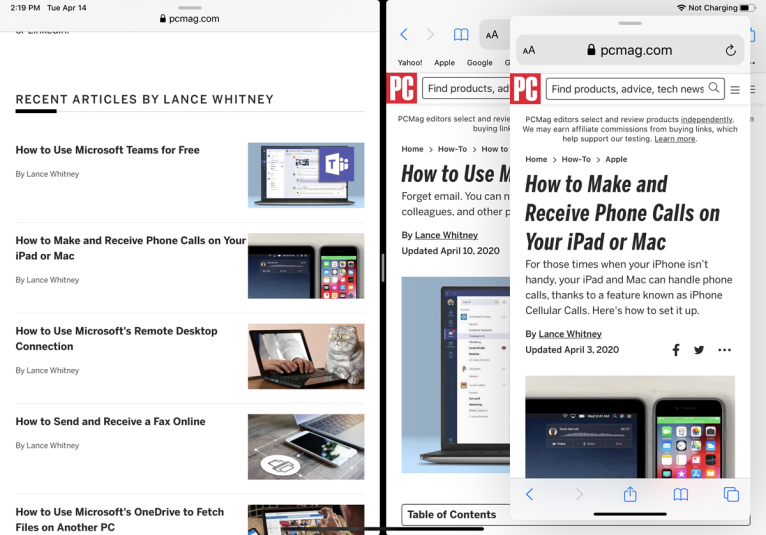
Task: Share article on Facebook
Action: click(x=676, y=350)
